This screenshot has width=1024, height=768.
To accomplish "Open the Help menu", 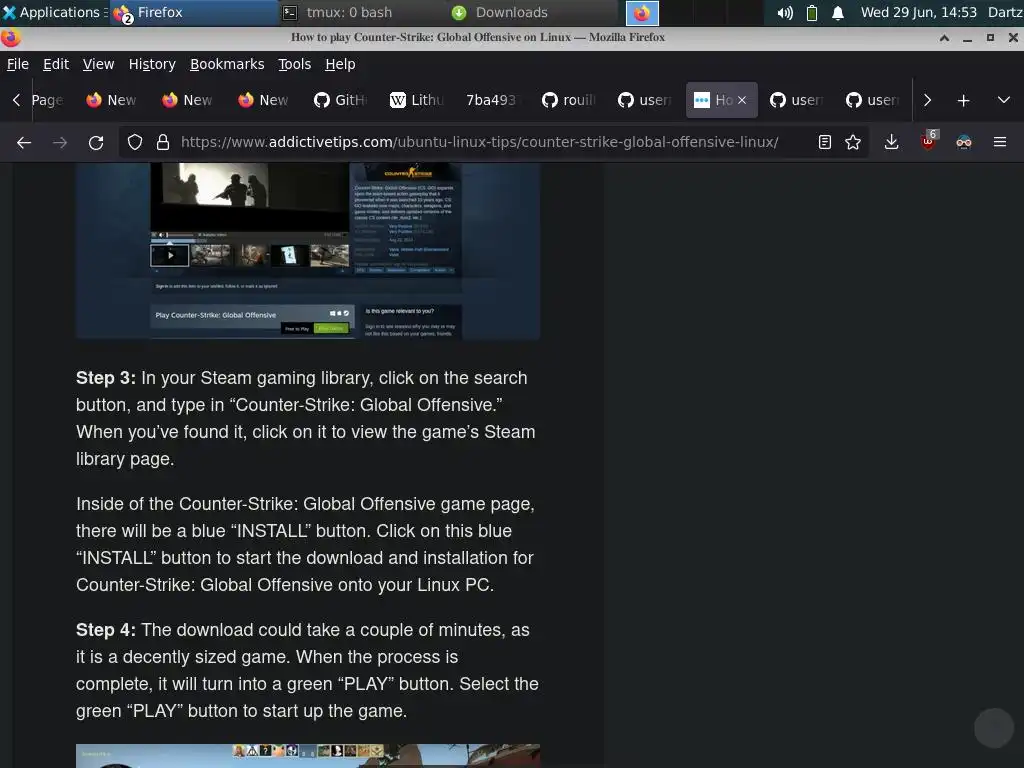I will (340, 64).
